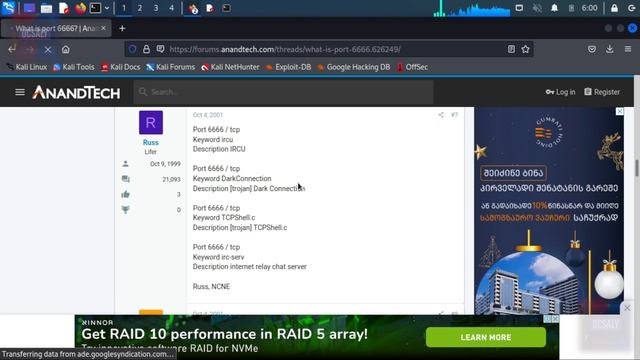
Task: Click the Oct 4, 2001 post date
Action: (x=208, y=115)
